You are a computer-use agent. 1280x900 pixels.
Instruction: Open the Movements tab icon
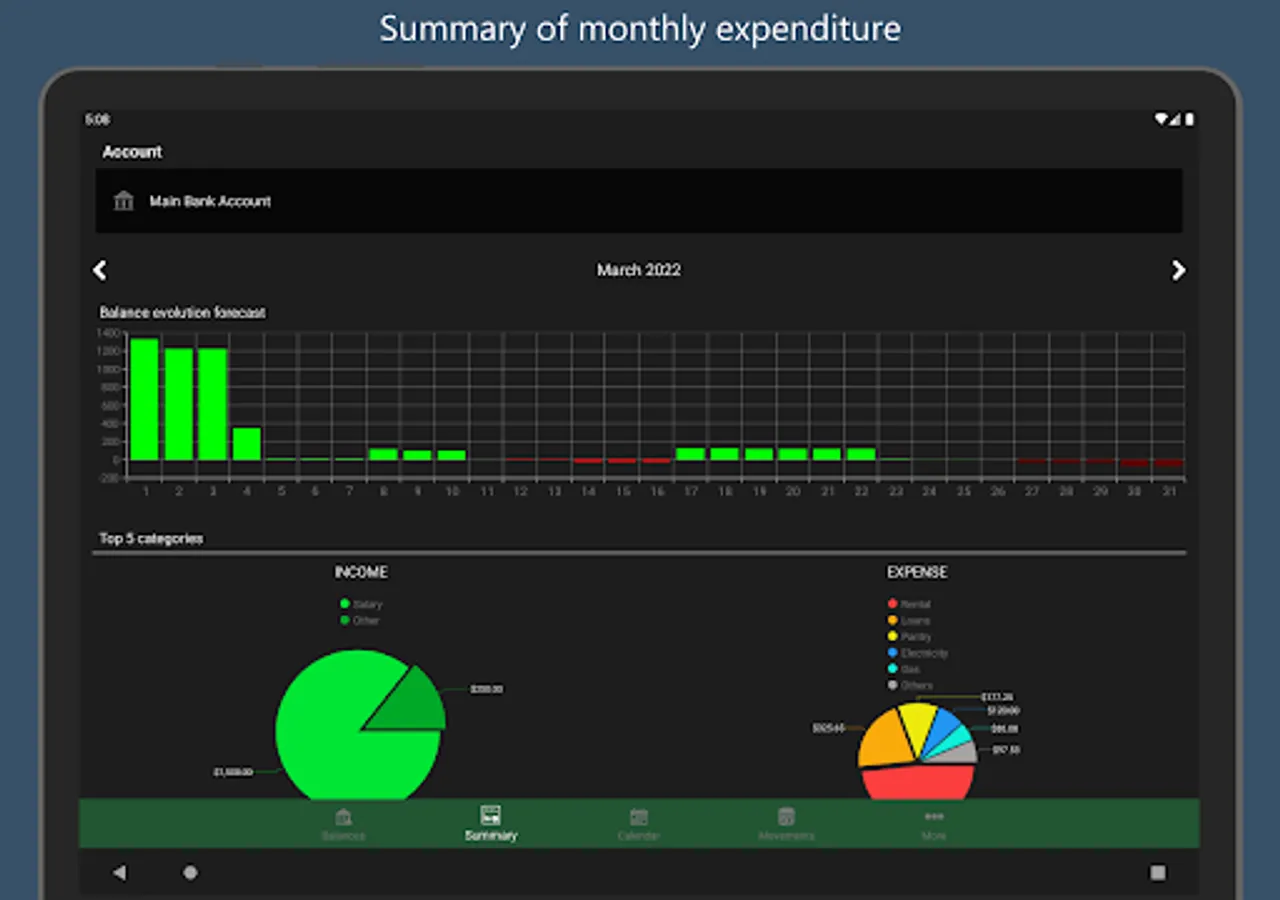click(786, 816)
